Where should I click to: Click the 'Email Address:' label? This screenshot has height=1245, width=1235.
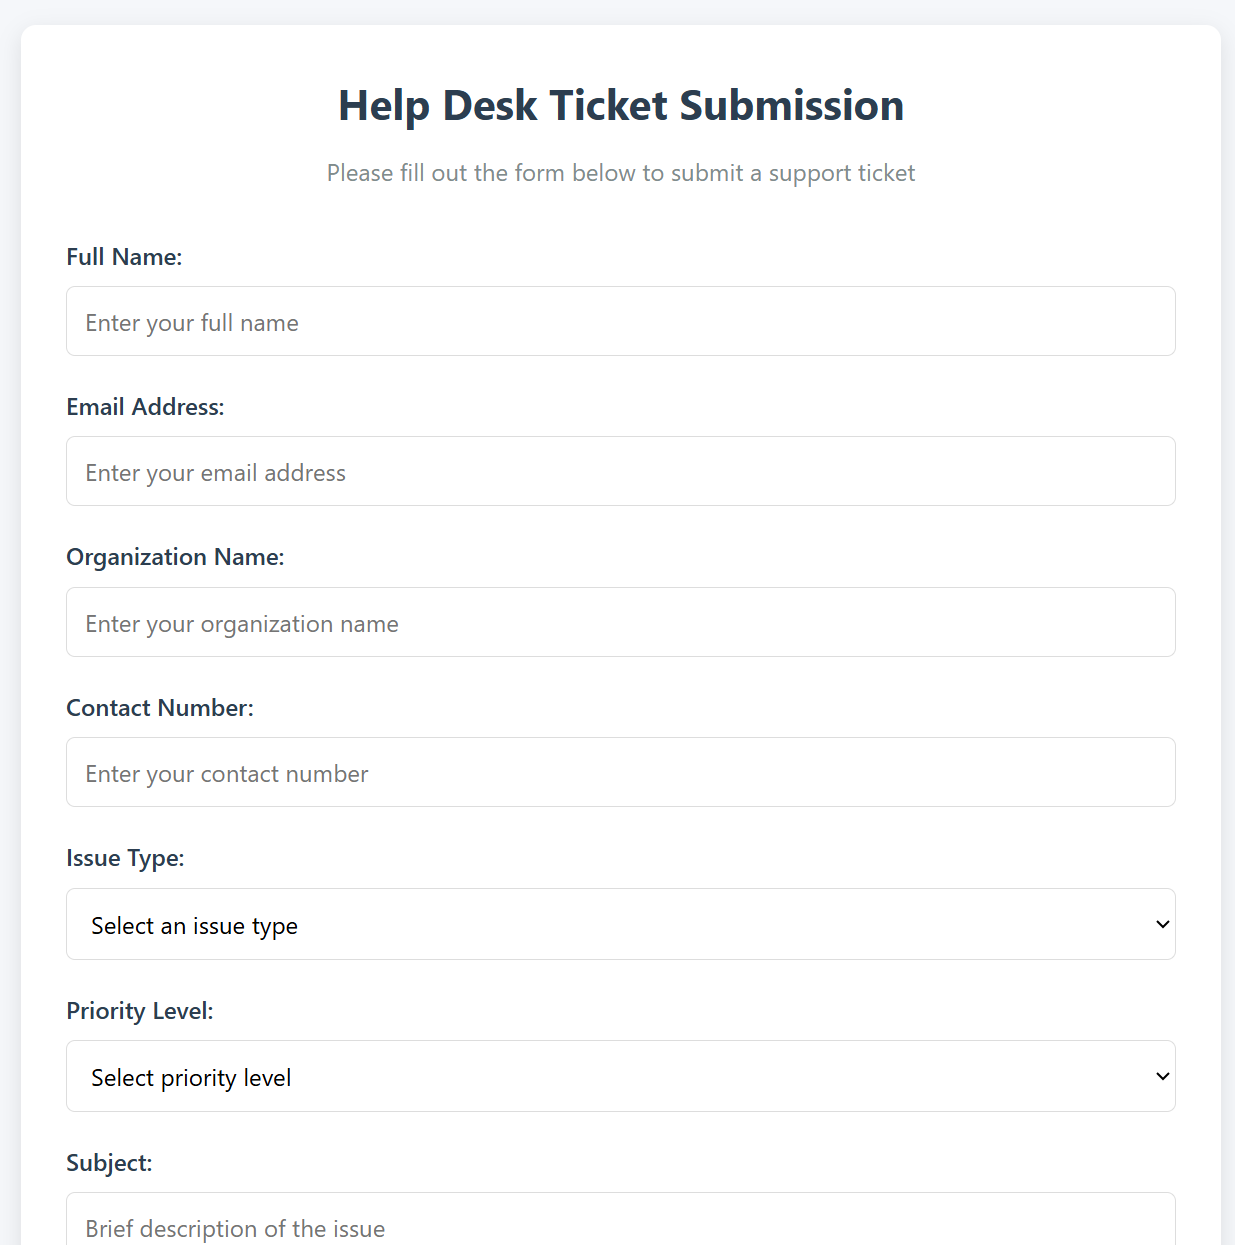click(x=145, y=407)
